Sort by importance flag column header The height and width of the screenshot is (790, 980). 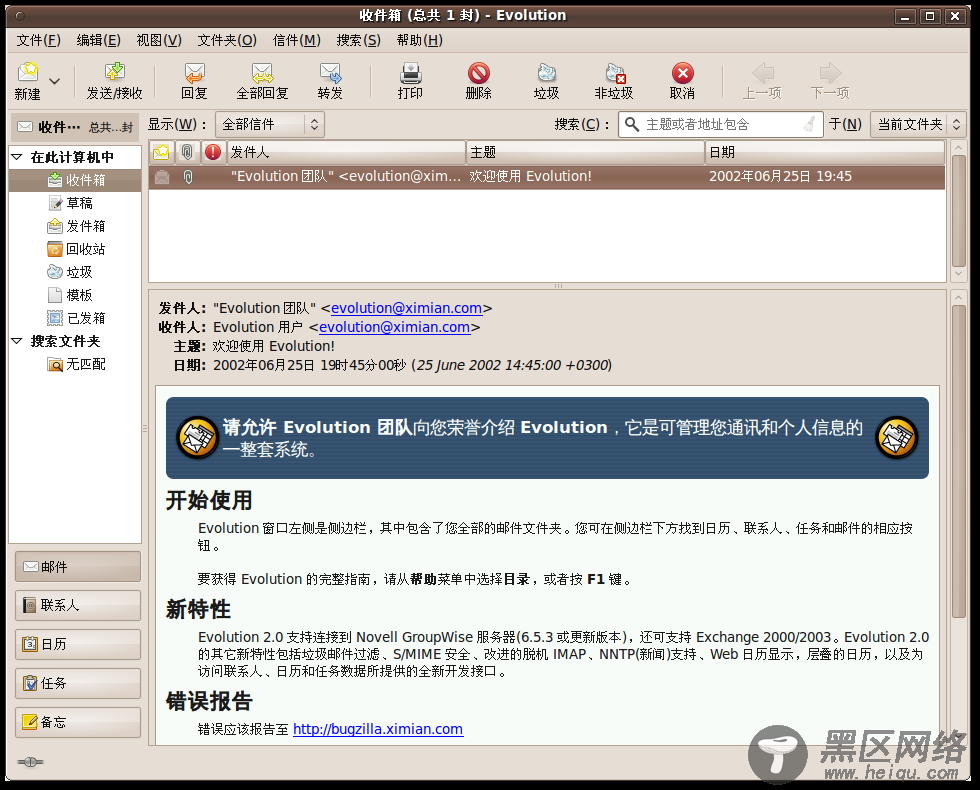[213, 152]
